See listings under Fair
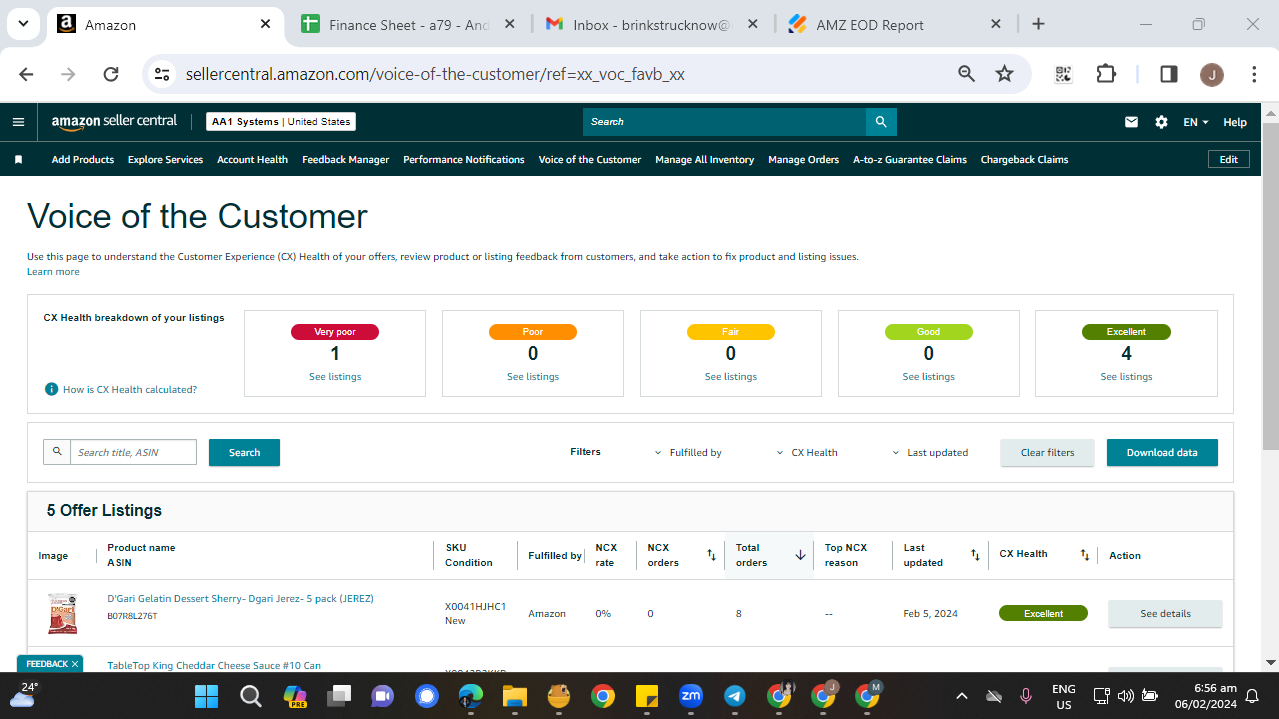This screenshot has width=1279, height=719. (731, 377)
